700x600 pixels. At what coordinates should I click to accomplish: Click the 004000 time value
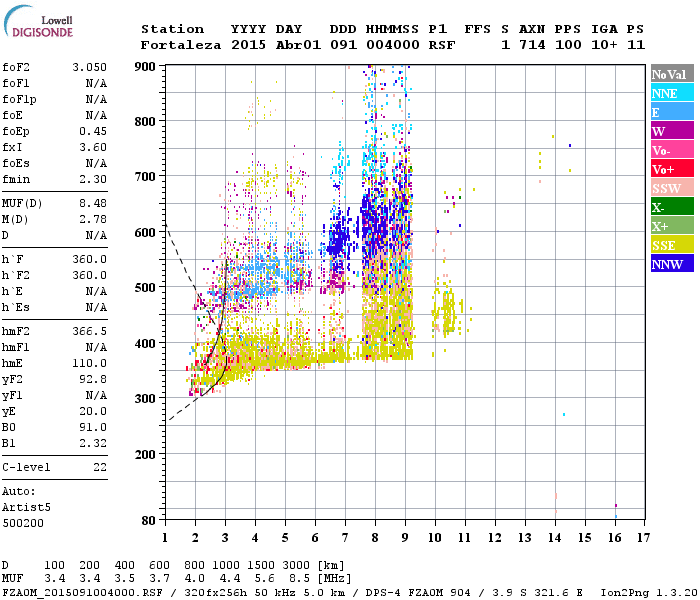point(393,45)
